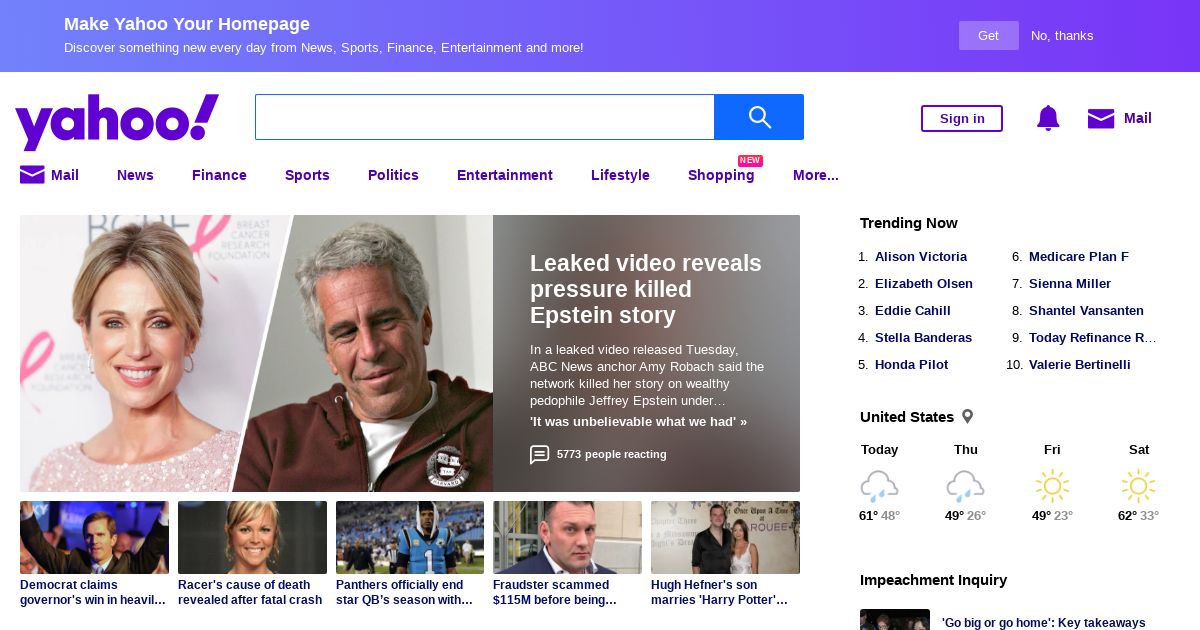
Task: Select trending topic Sienna Miller
Action: pyautogui.click(x=1070, y=284)
